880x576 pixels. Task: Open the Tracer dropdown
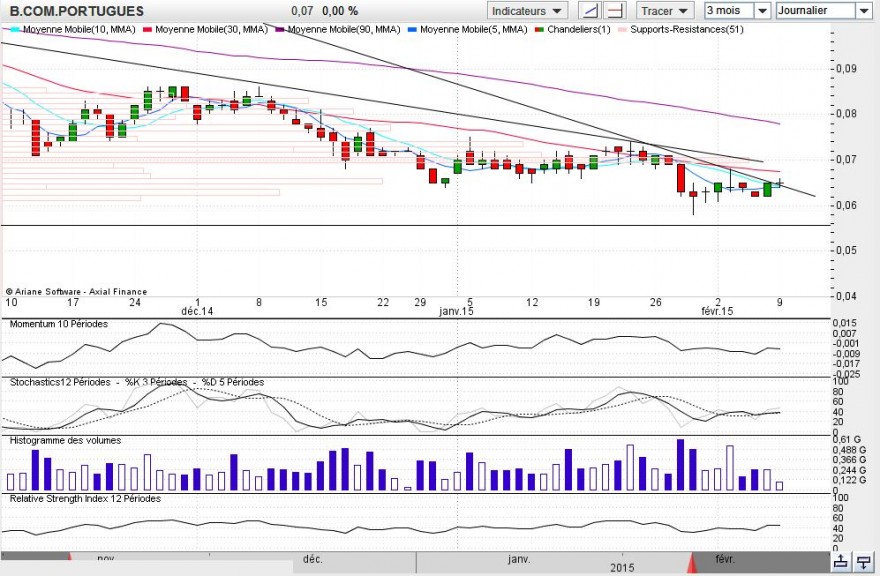pos(663,10)
